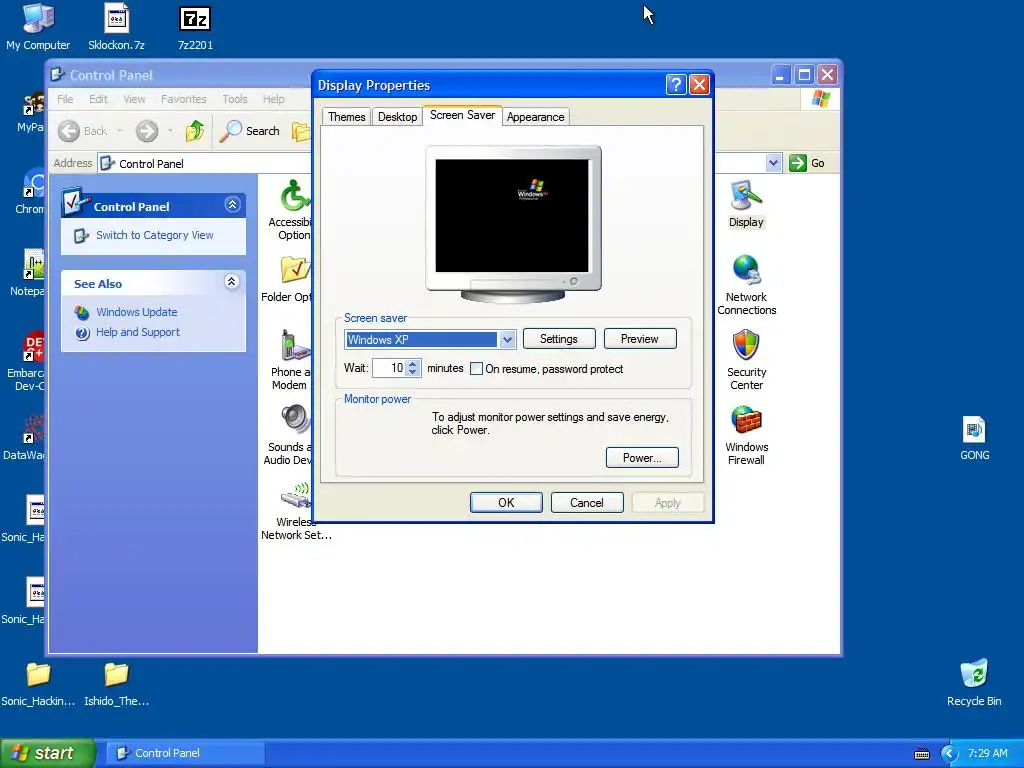Show hidden tray icons arrow
This screenshot has width=1024, height=768.
click(948, 754)
